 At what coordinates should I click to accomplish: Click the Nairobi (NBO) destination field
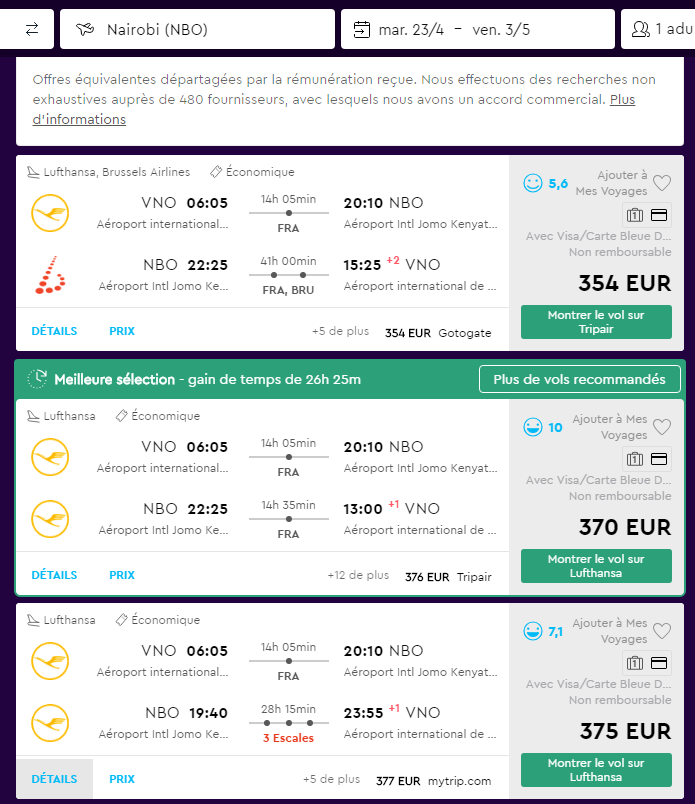click(197, 29)
